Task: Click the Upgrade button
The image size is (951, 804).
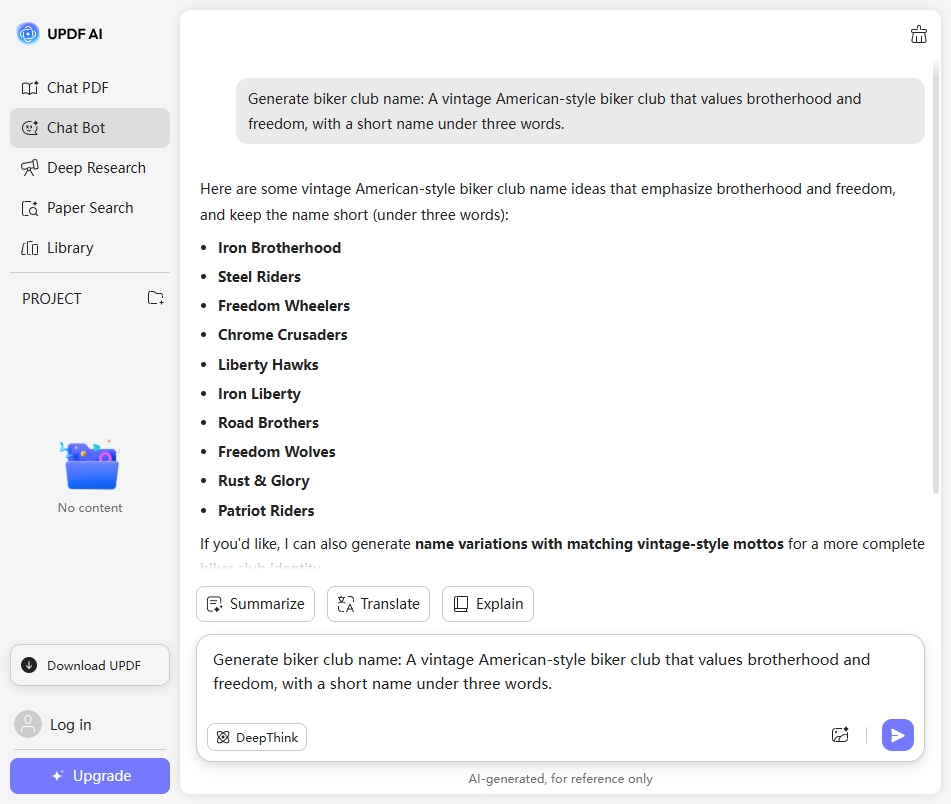Action: tap(90, 776)
